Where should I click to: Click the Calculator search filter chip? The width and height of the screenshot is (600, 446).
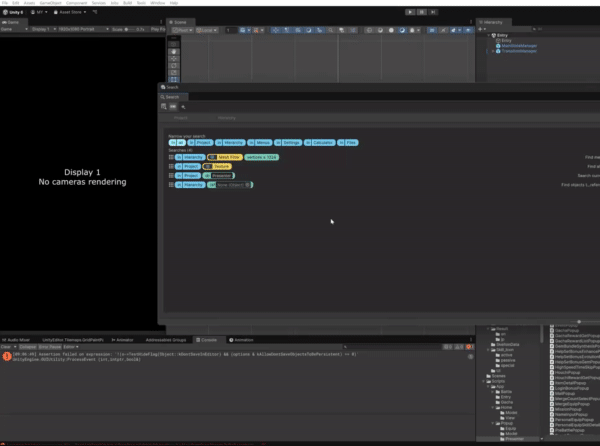pyautogui.click(x=323, y=143)
